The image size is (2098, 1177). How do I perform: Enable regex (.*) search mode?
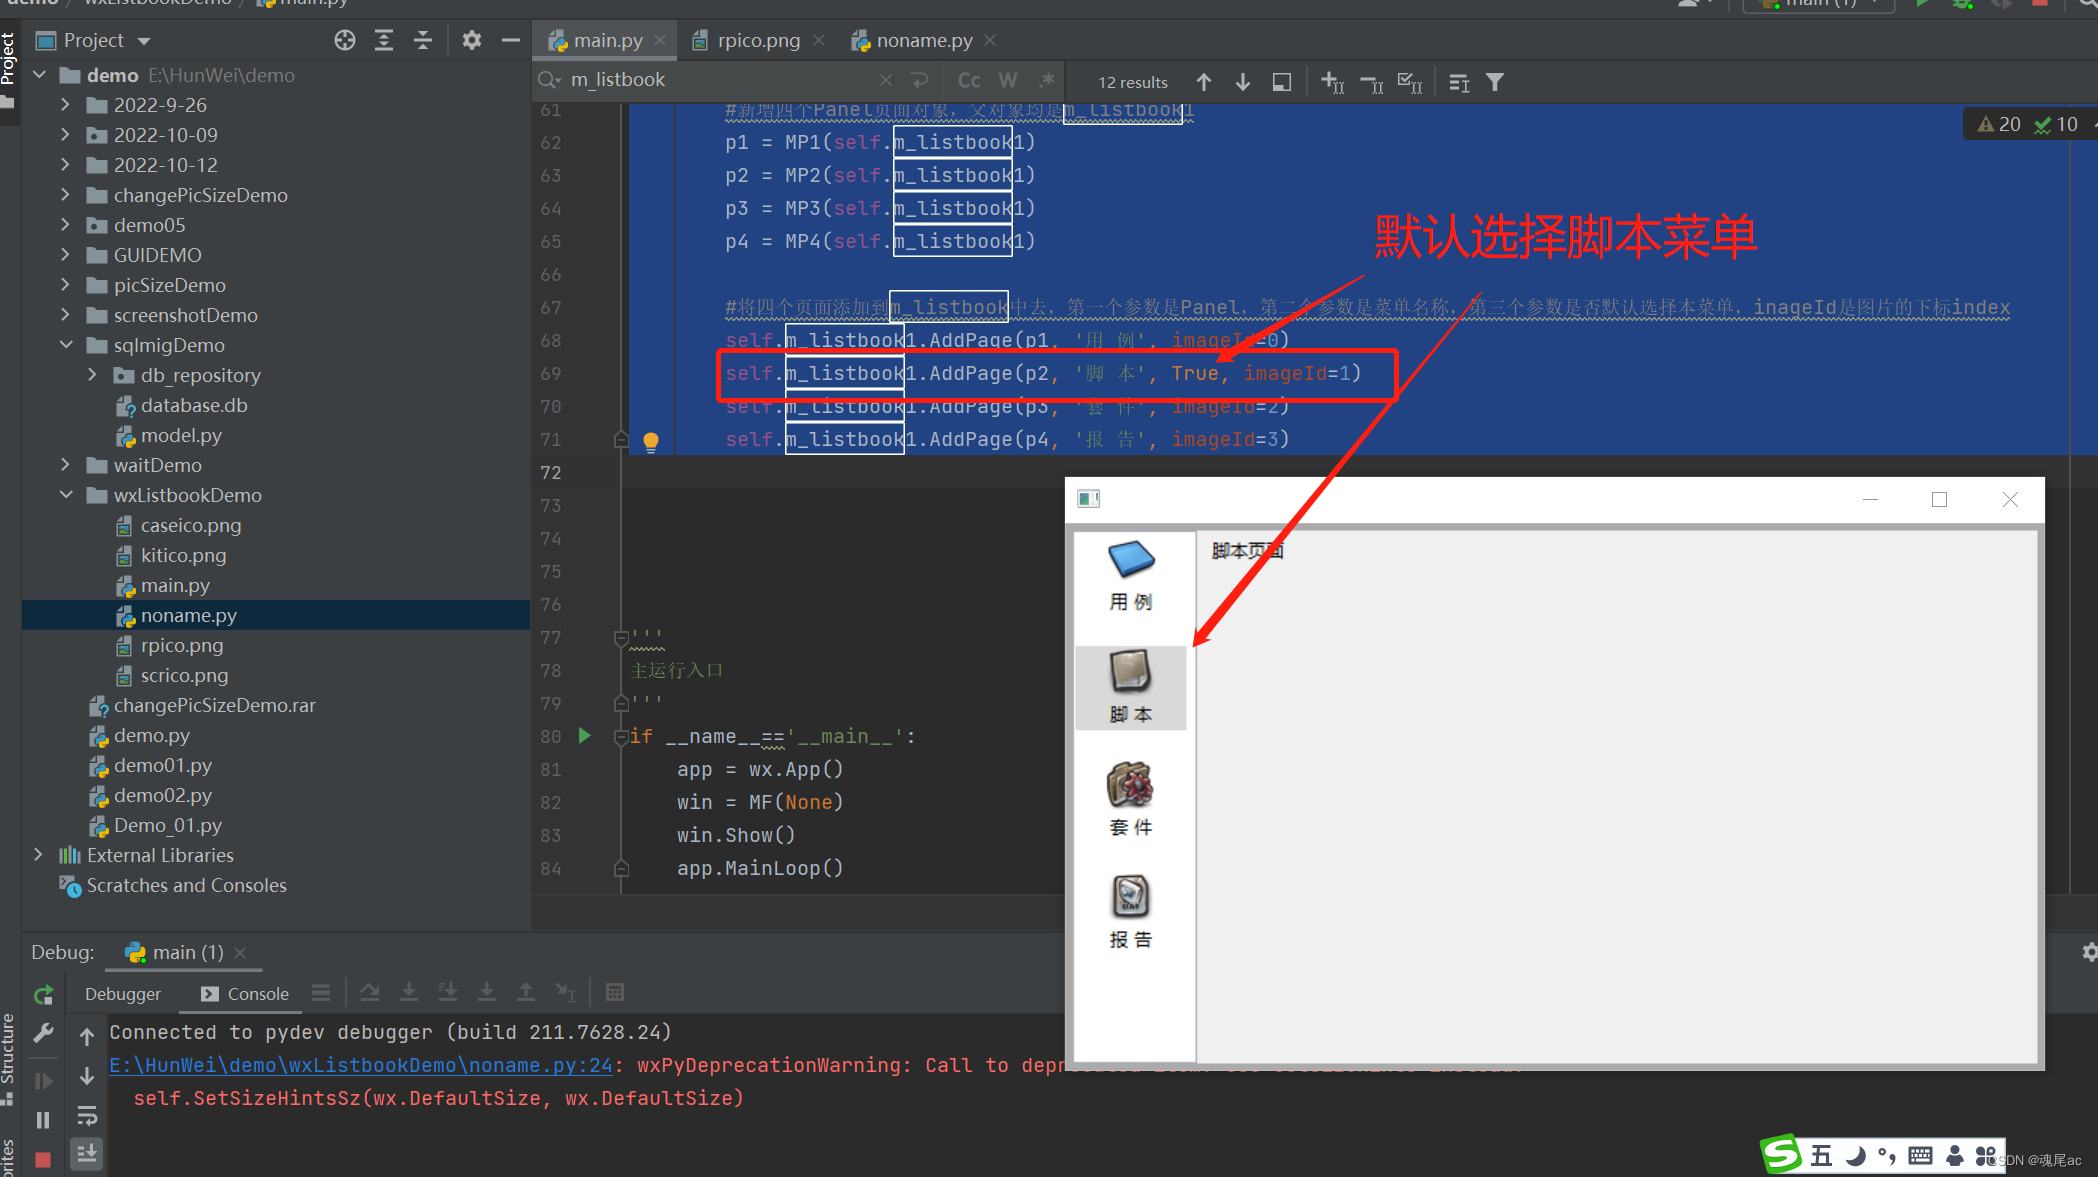point(1046,80)
